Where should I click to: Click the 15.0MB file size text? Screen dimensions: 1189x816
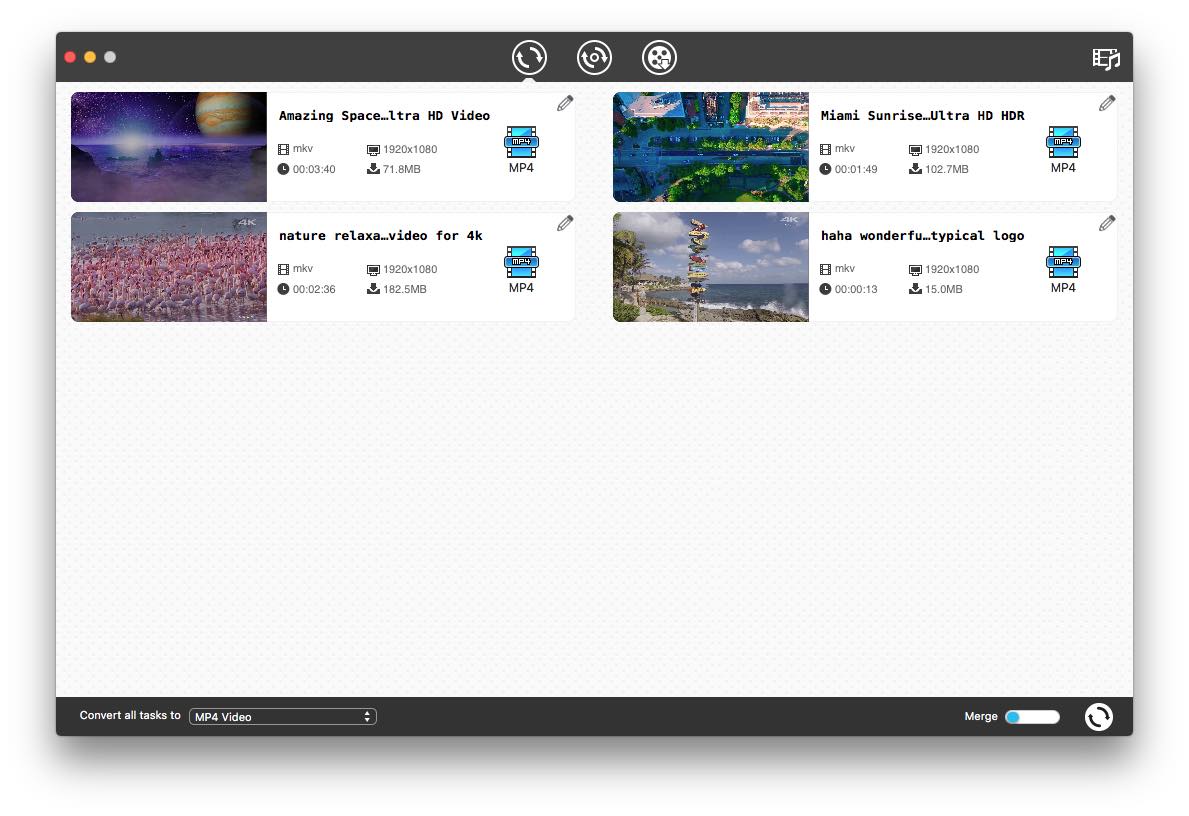point(943,289)
